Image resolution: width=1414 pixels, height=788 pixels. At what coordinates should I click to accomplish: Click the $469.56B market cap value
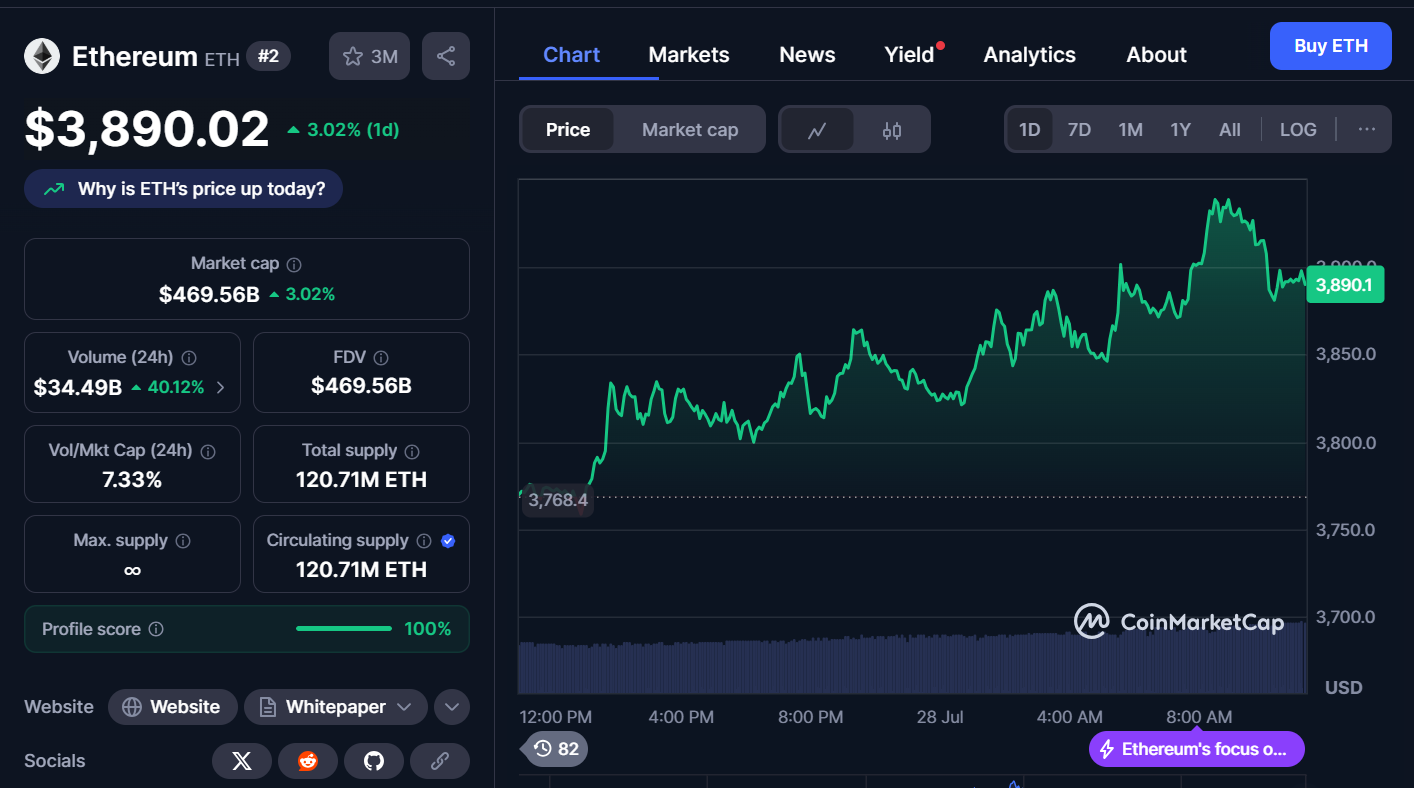tap(209, 294)
